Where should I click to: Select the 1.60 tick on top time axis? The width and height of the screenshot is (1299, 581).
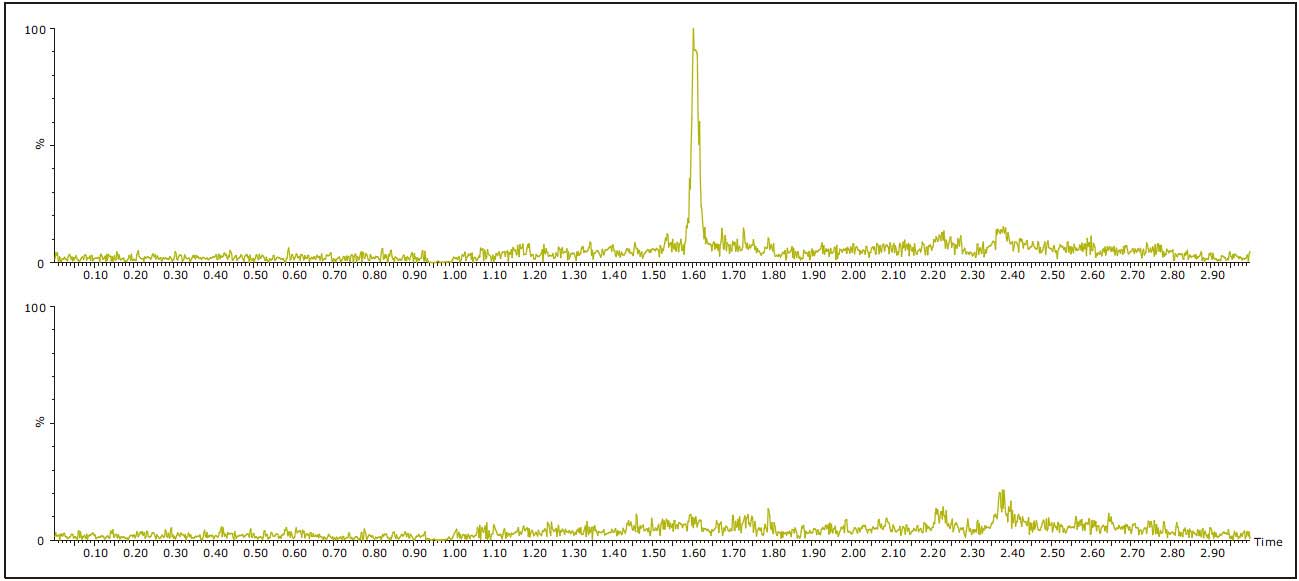[693, 275]
